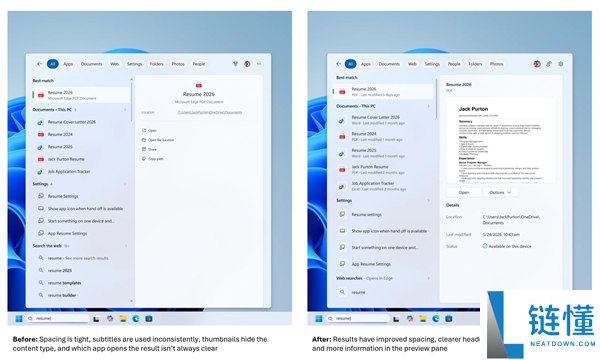Click Open file location in the Before preview

click(161, 140)
